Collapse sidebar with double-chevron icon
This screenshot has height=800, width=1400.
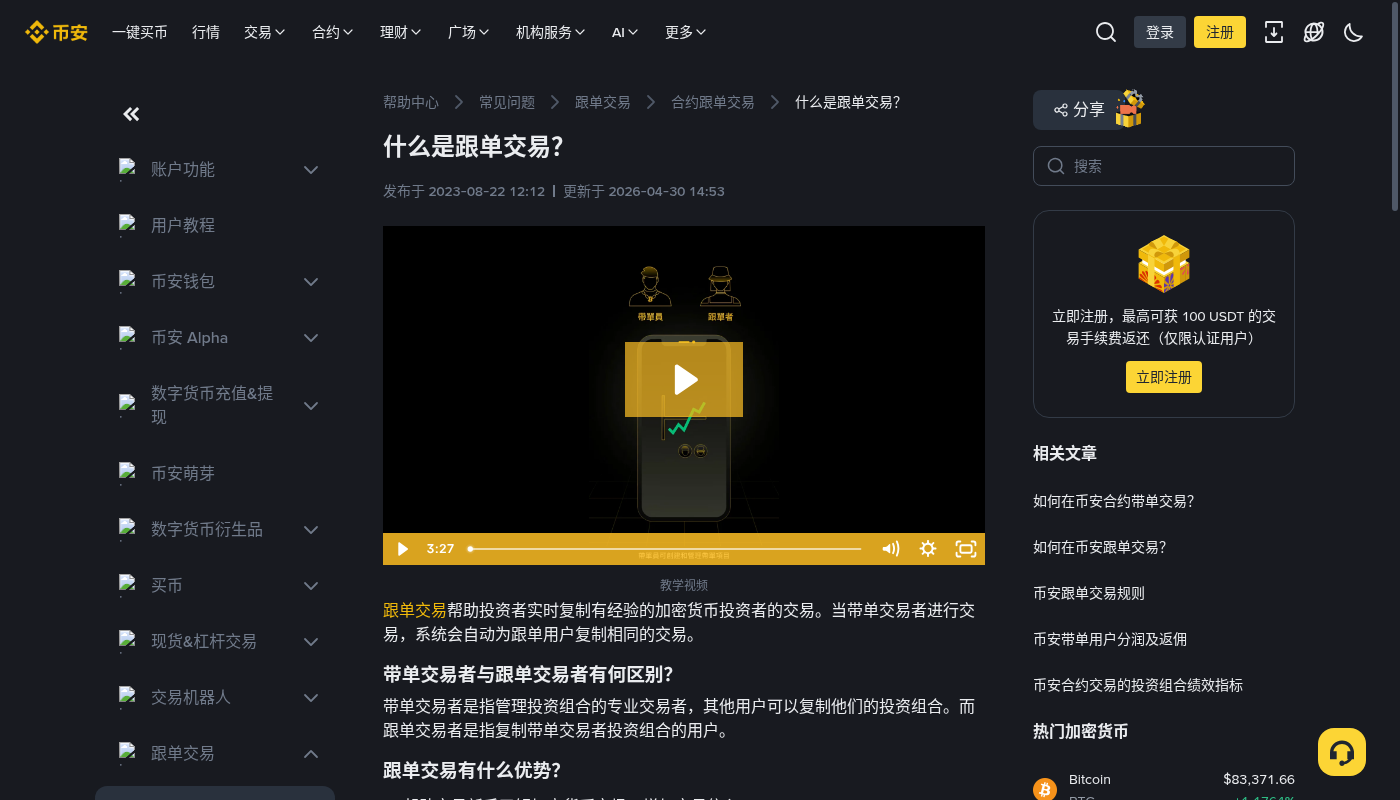point(131,114)
